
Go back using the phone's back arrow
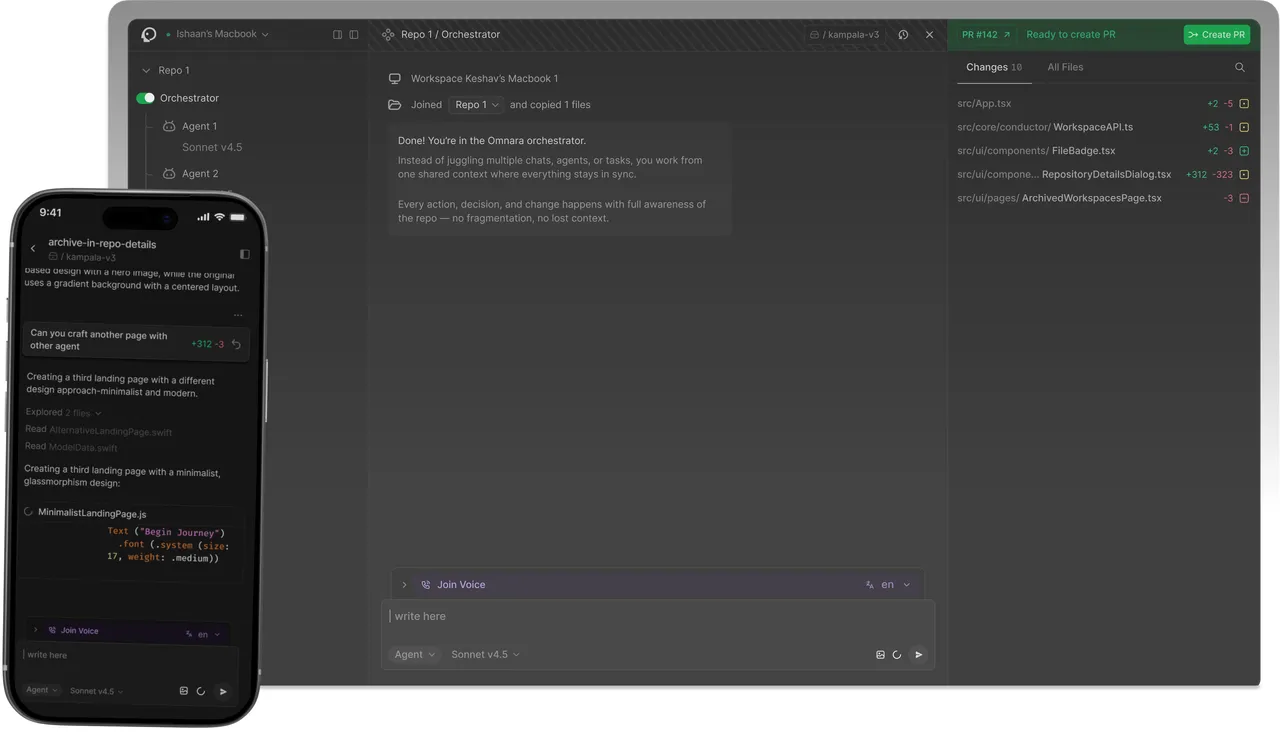[x=33, y=248]
